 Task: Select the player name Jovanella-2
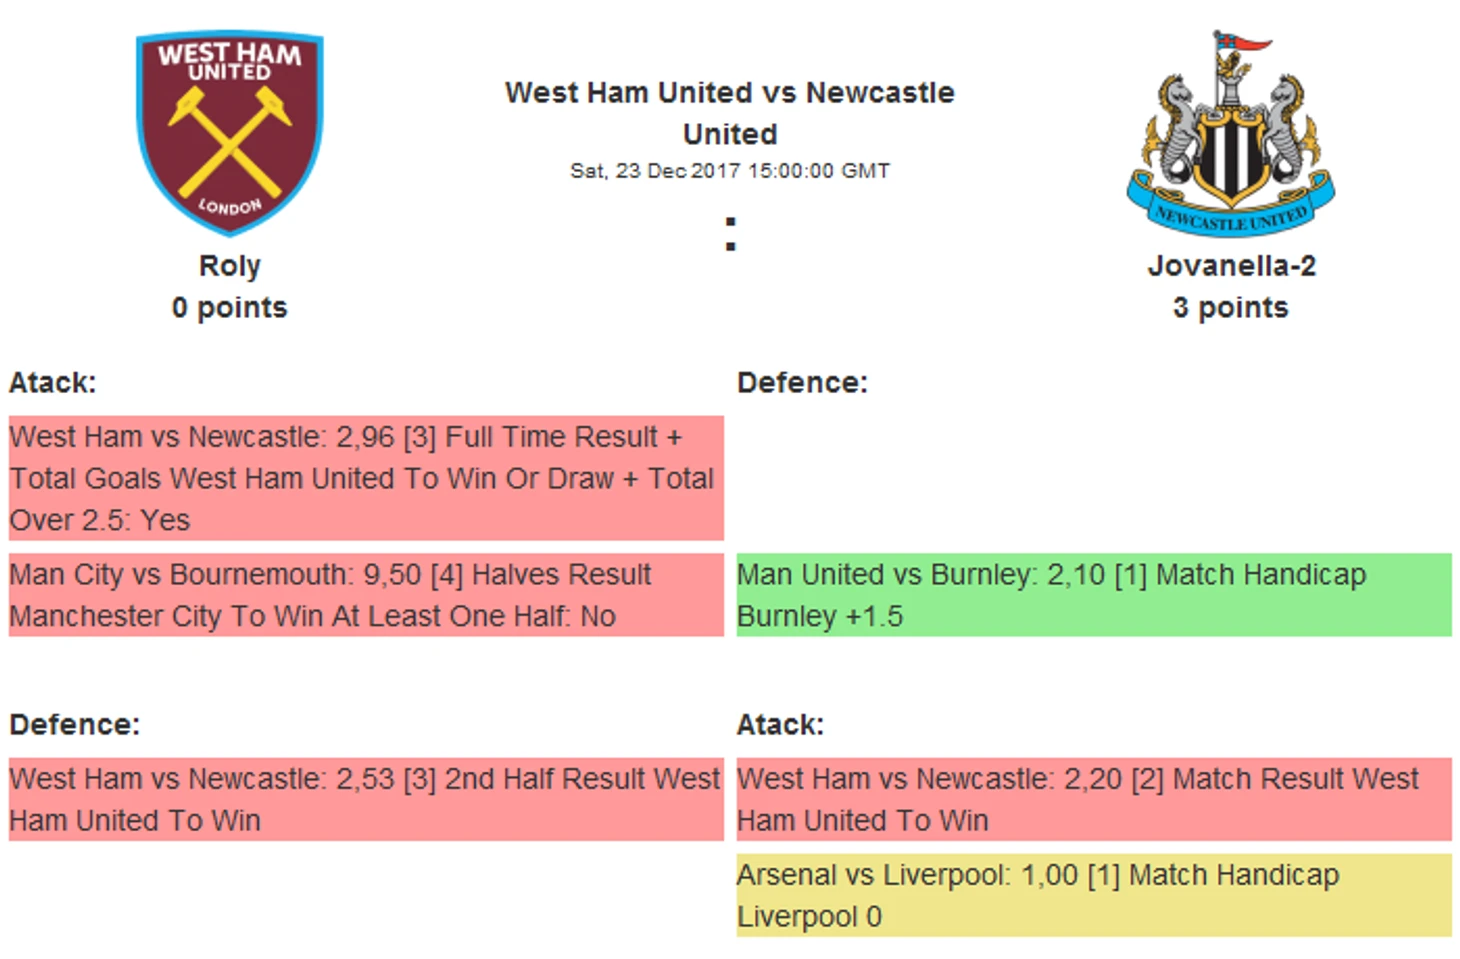1231,266
